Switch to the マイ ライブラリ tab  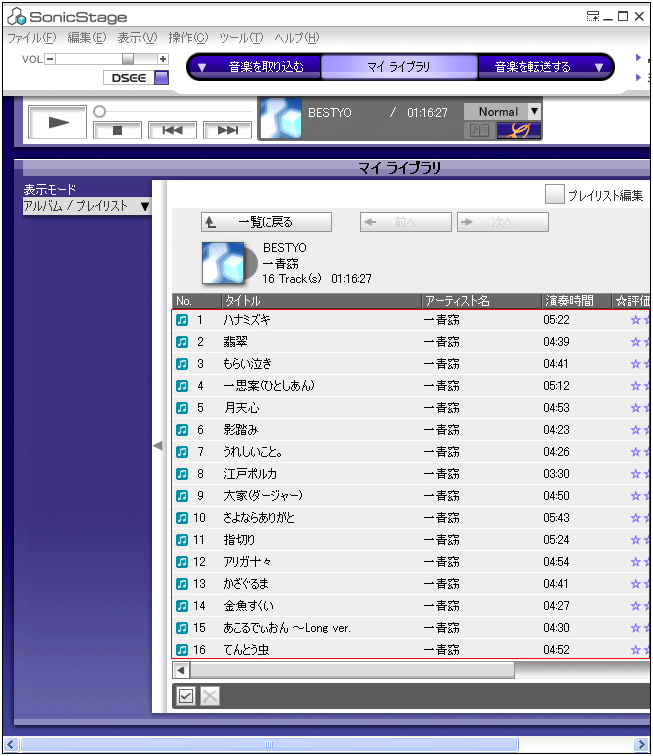399,67
